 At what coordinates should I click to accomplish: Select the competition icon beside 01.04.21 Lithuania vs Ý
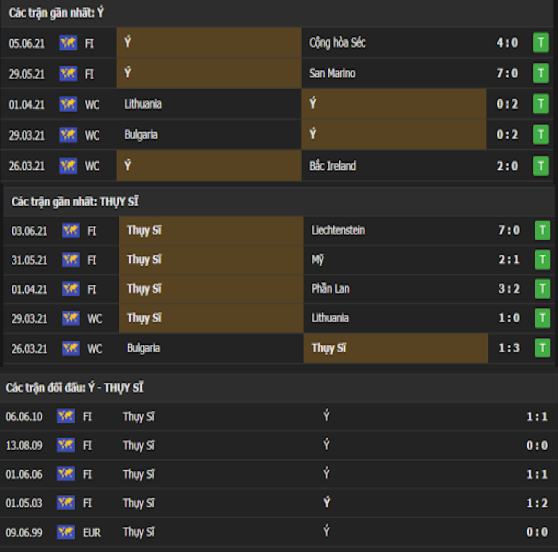[68, 104]
